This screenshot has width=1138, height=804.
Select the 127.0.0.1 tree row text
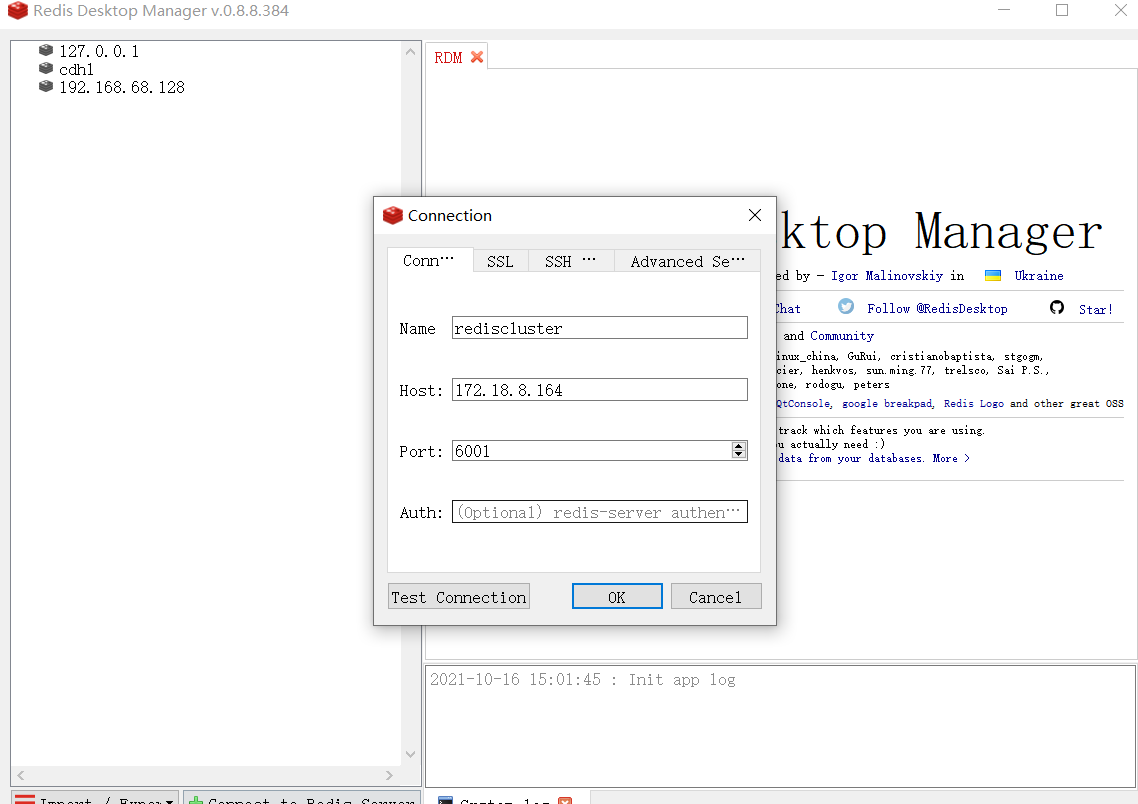[99, 52]
